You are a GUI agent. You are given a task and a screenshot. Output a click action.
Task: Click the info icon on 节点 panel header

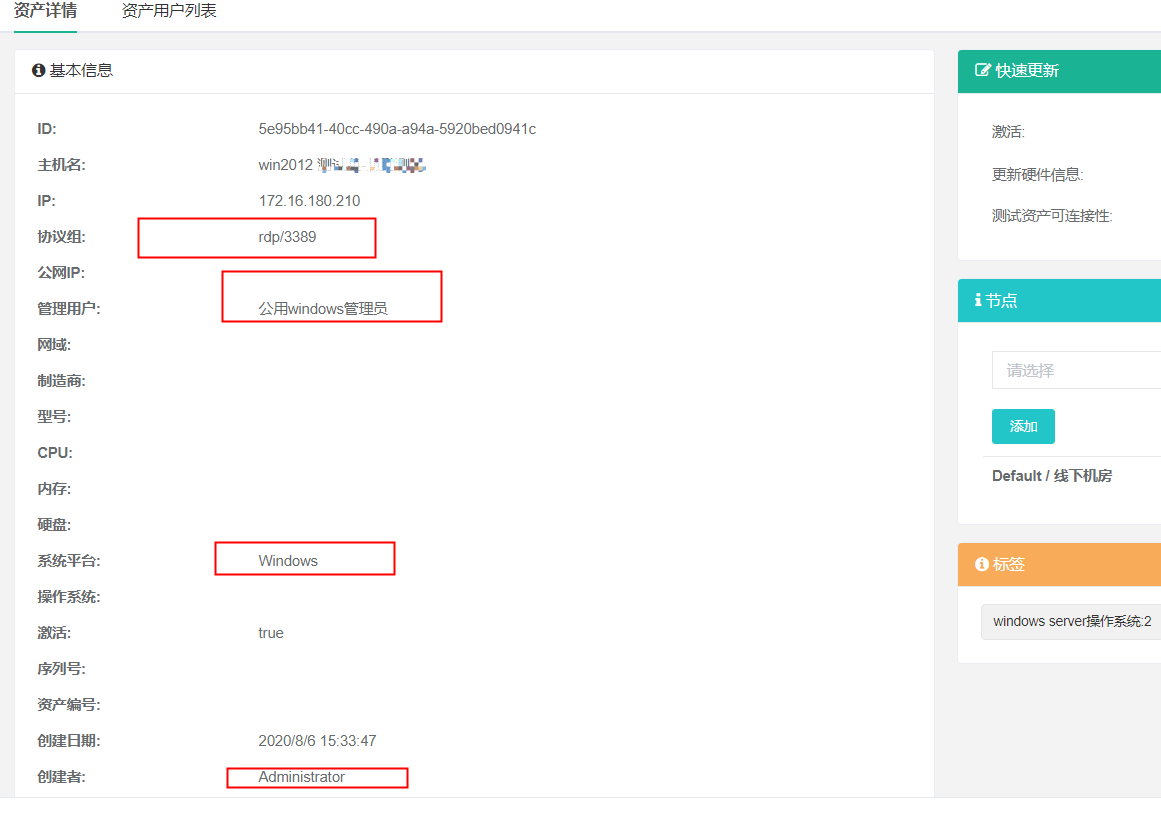[977, 300]
